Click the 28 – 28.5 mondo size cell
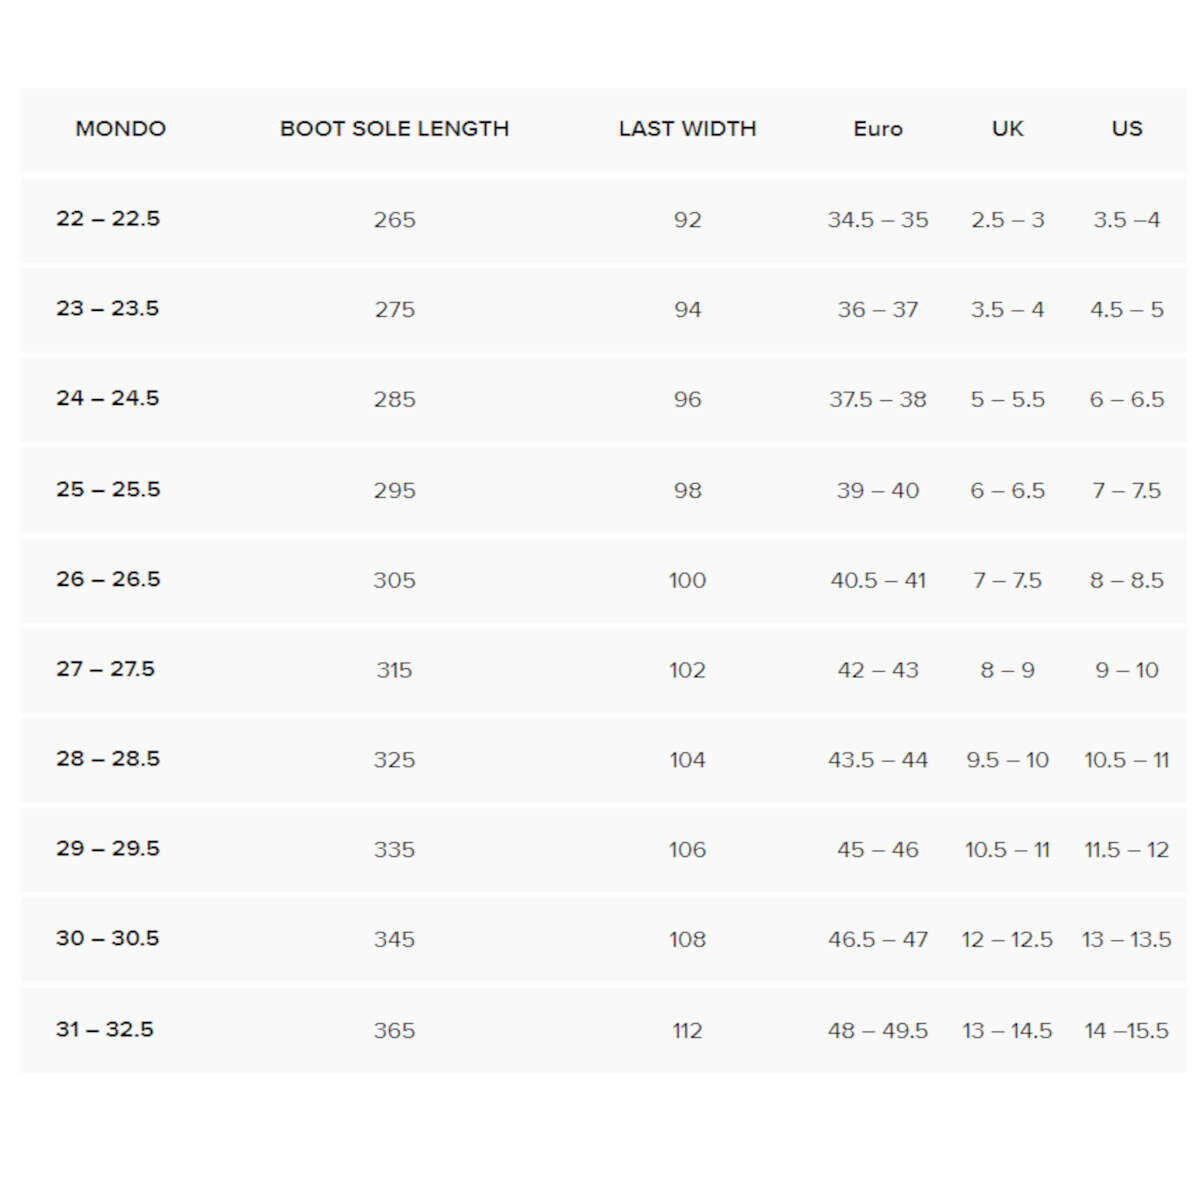The width and height of the screenshot is (1200, 1200). [x=108, y=759]
